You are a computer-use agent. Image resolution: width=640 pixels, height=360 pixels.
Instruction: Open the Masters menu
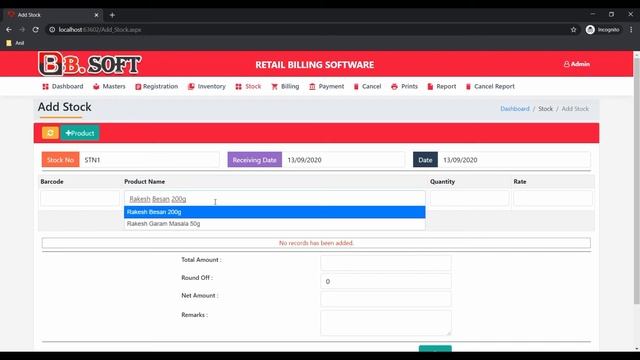[x=109, y=87]
